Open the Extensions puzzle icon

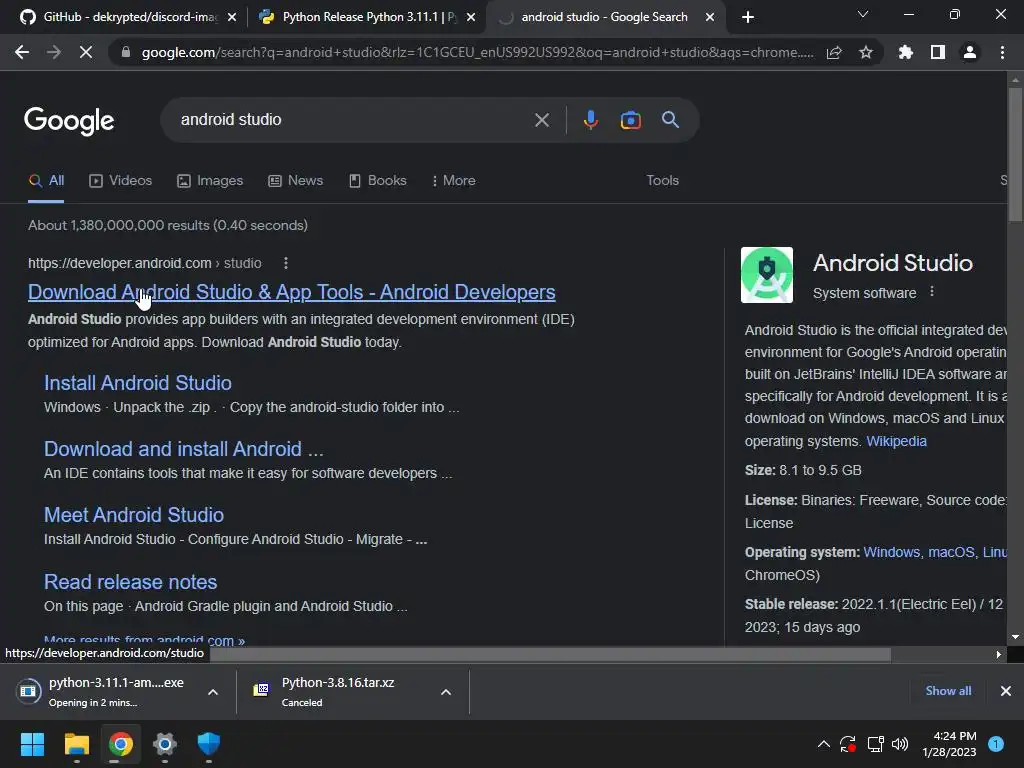906,52
